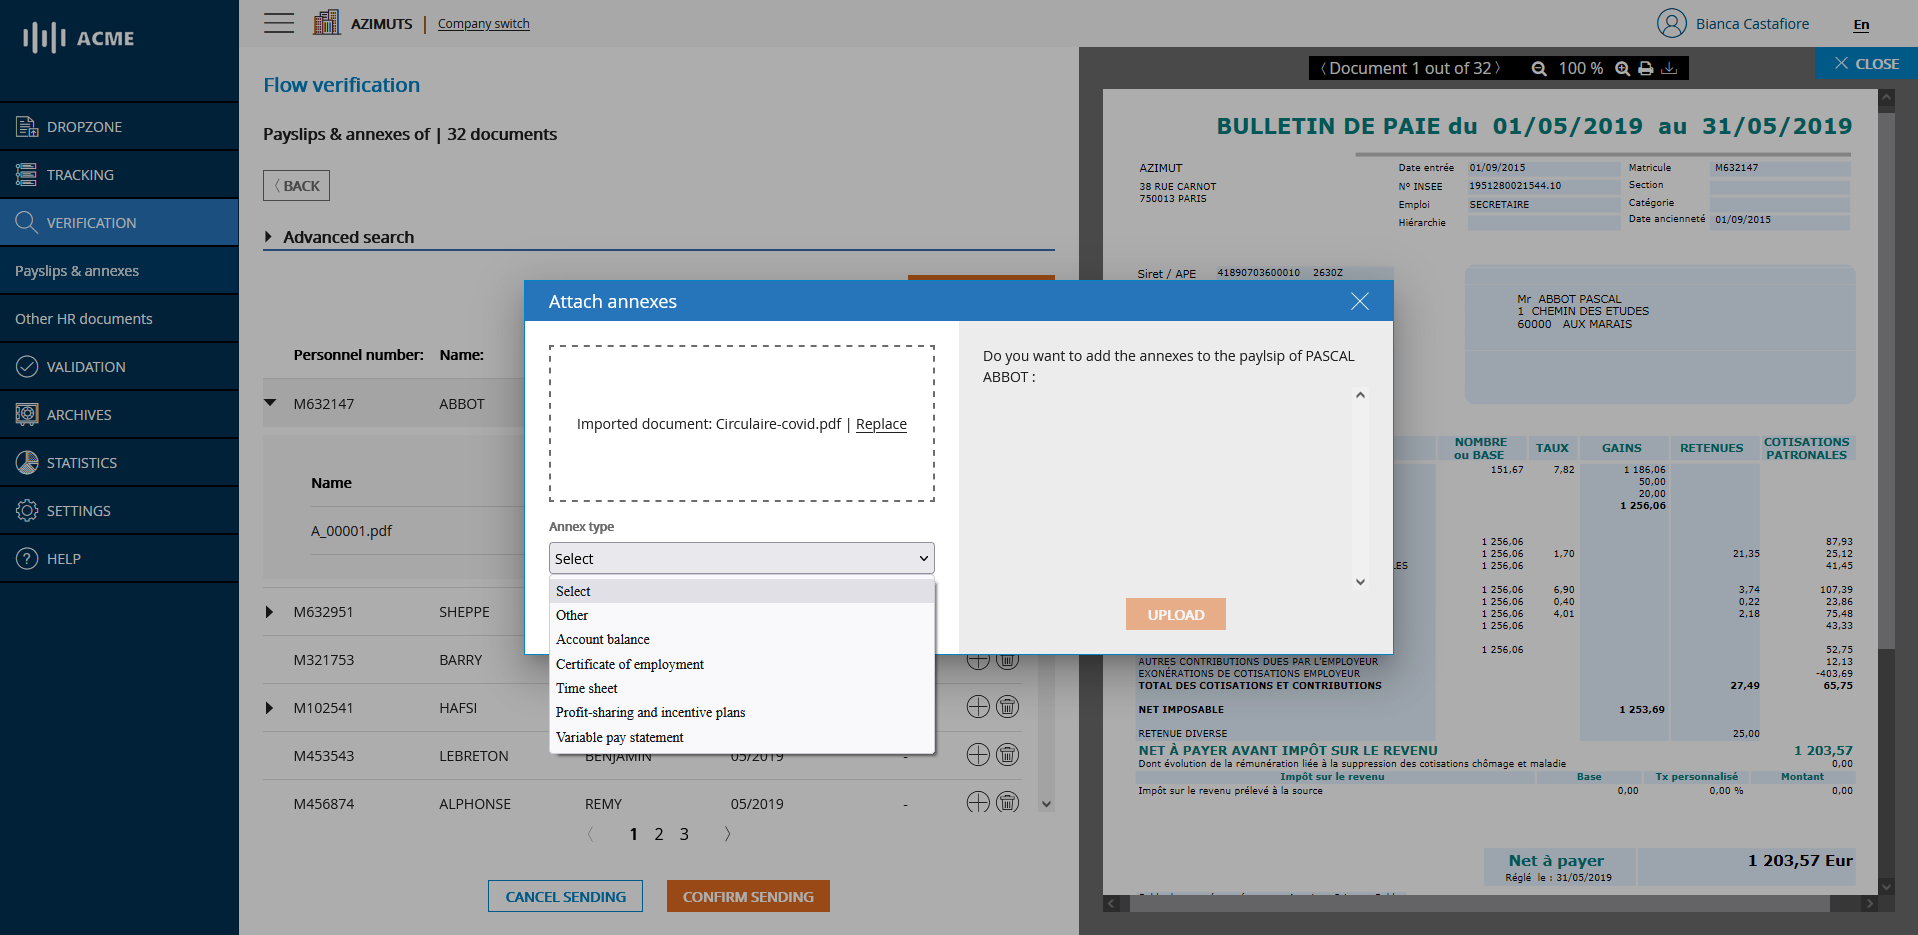Click the add annex icon for LEBRETON
This screenshot has height=935, width=1918.
(978, 755)
